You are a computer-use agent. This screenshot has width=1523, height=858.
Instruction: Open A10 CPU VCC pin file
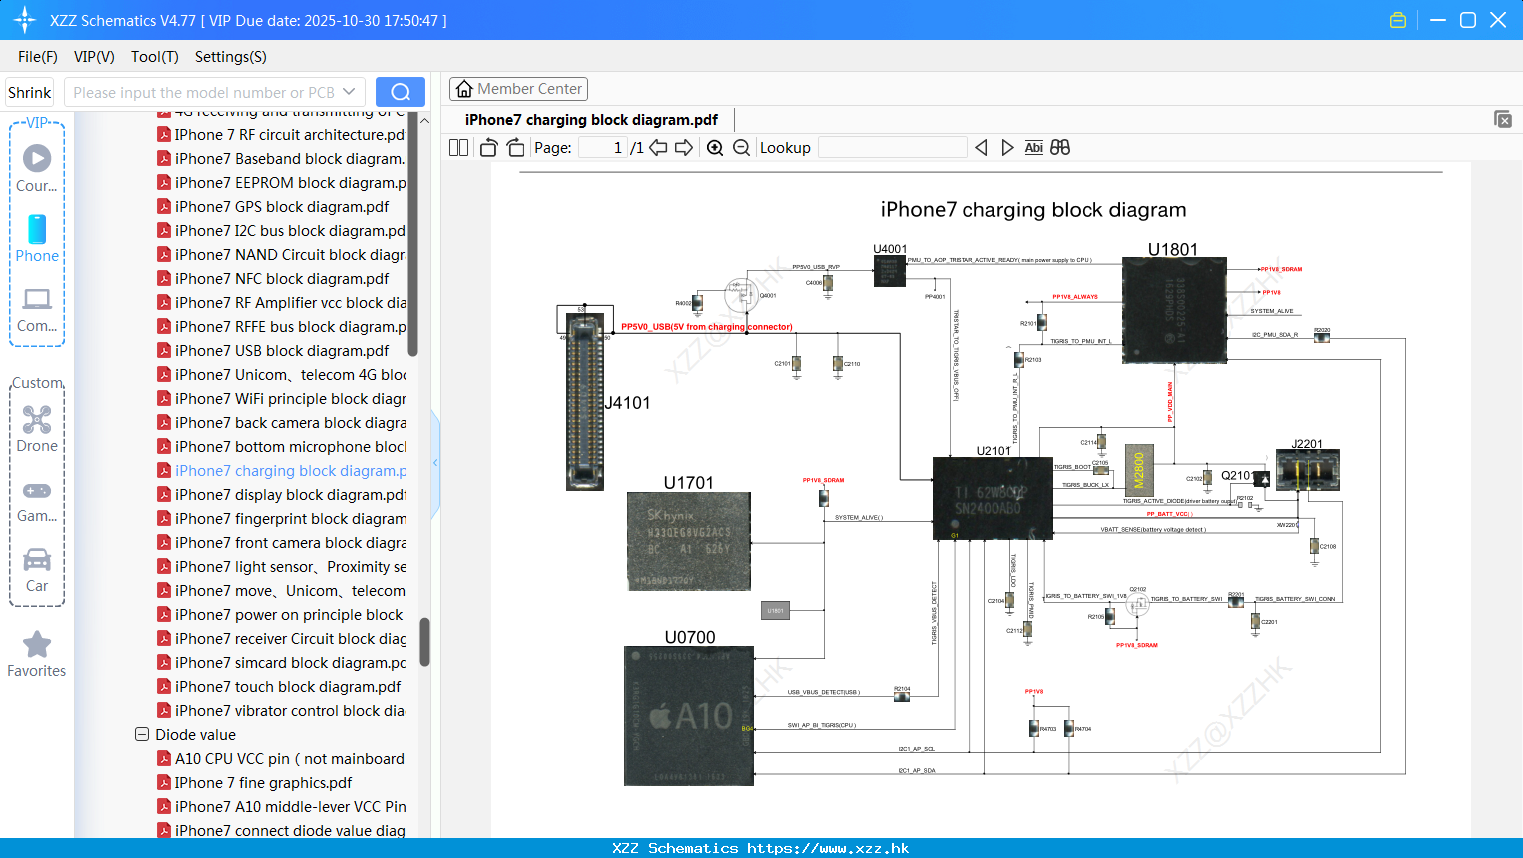pos(290,759)
